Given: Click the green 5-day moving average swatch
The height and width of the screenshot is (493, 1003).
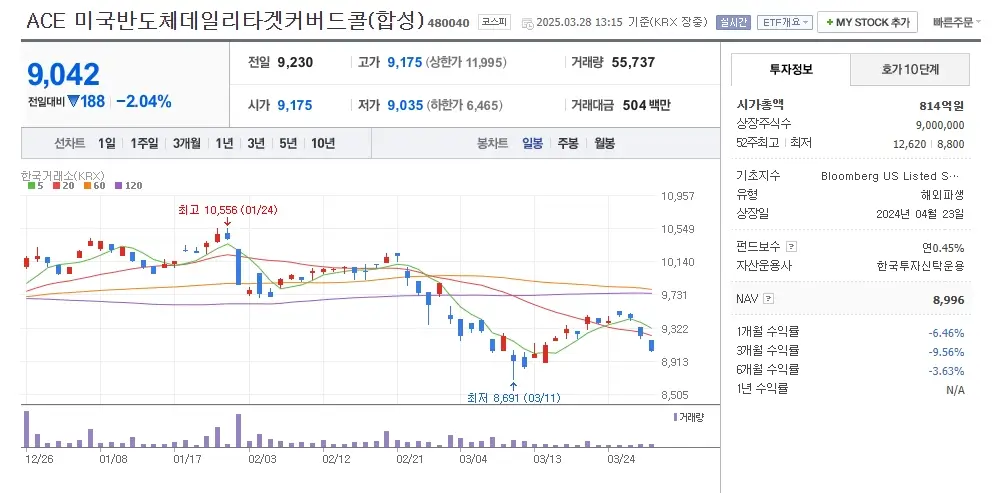Looking at the screenshot, I should [x=31, y=186].
